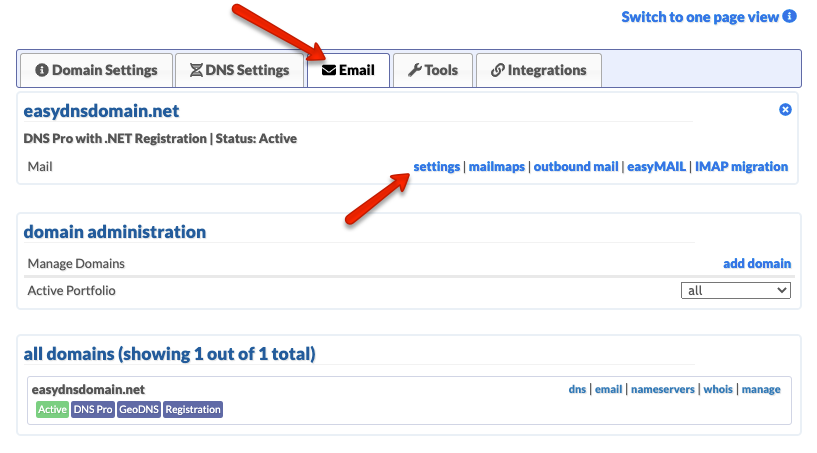Click the DNS Pro badge

93,410
